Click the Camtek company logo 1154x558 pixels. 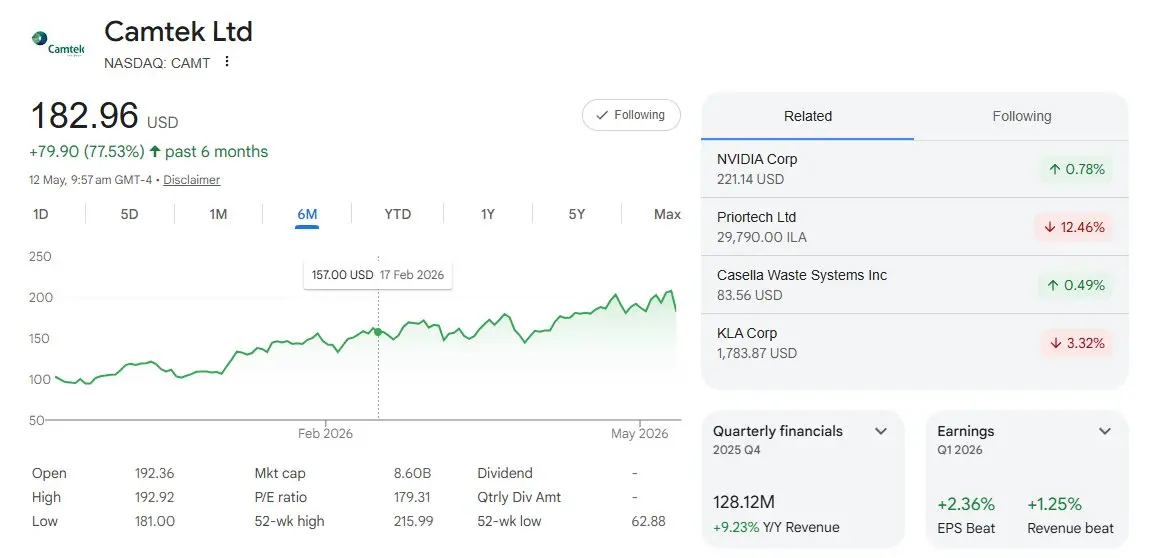click(x=59, y=44)
